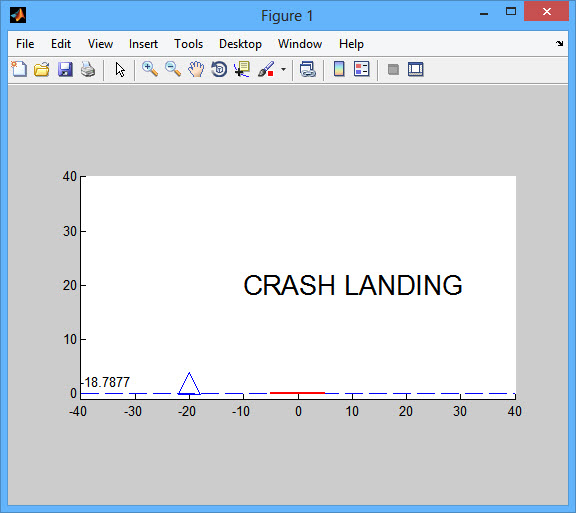Click the Brush data tool icon
Viewport: 576px width, 513px height.
pos(266,69)
